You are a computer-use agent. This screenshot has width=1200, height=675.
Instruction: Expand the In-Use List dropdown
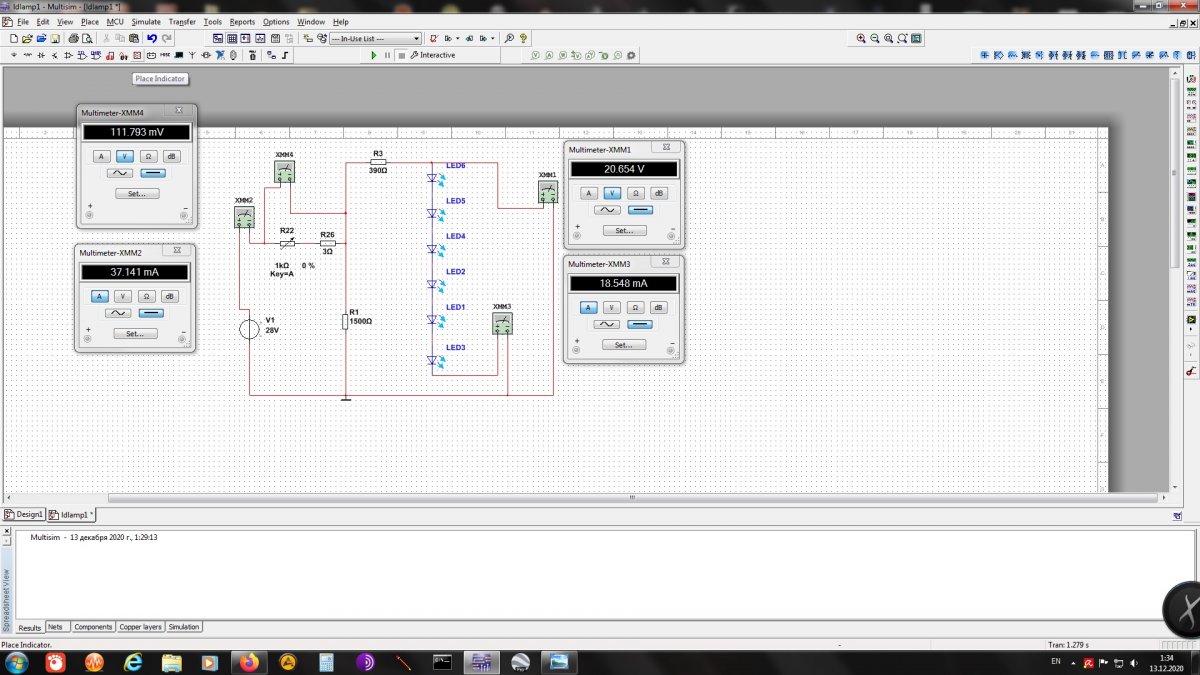point(416,39)
